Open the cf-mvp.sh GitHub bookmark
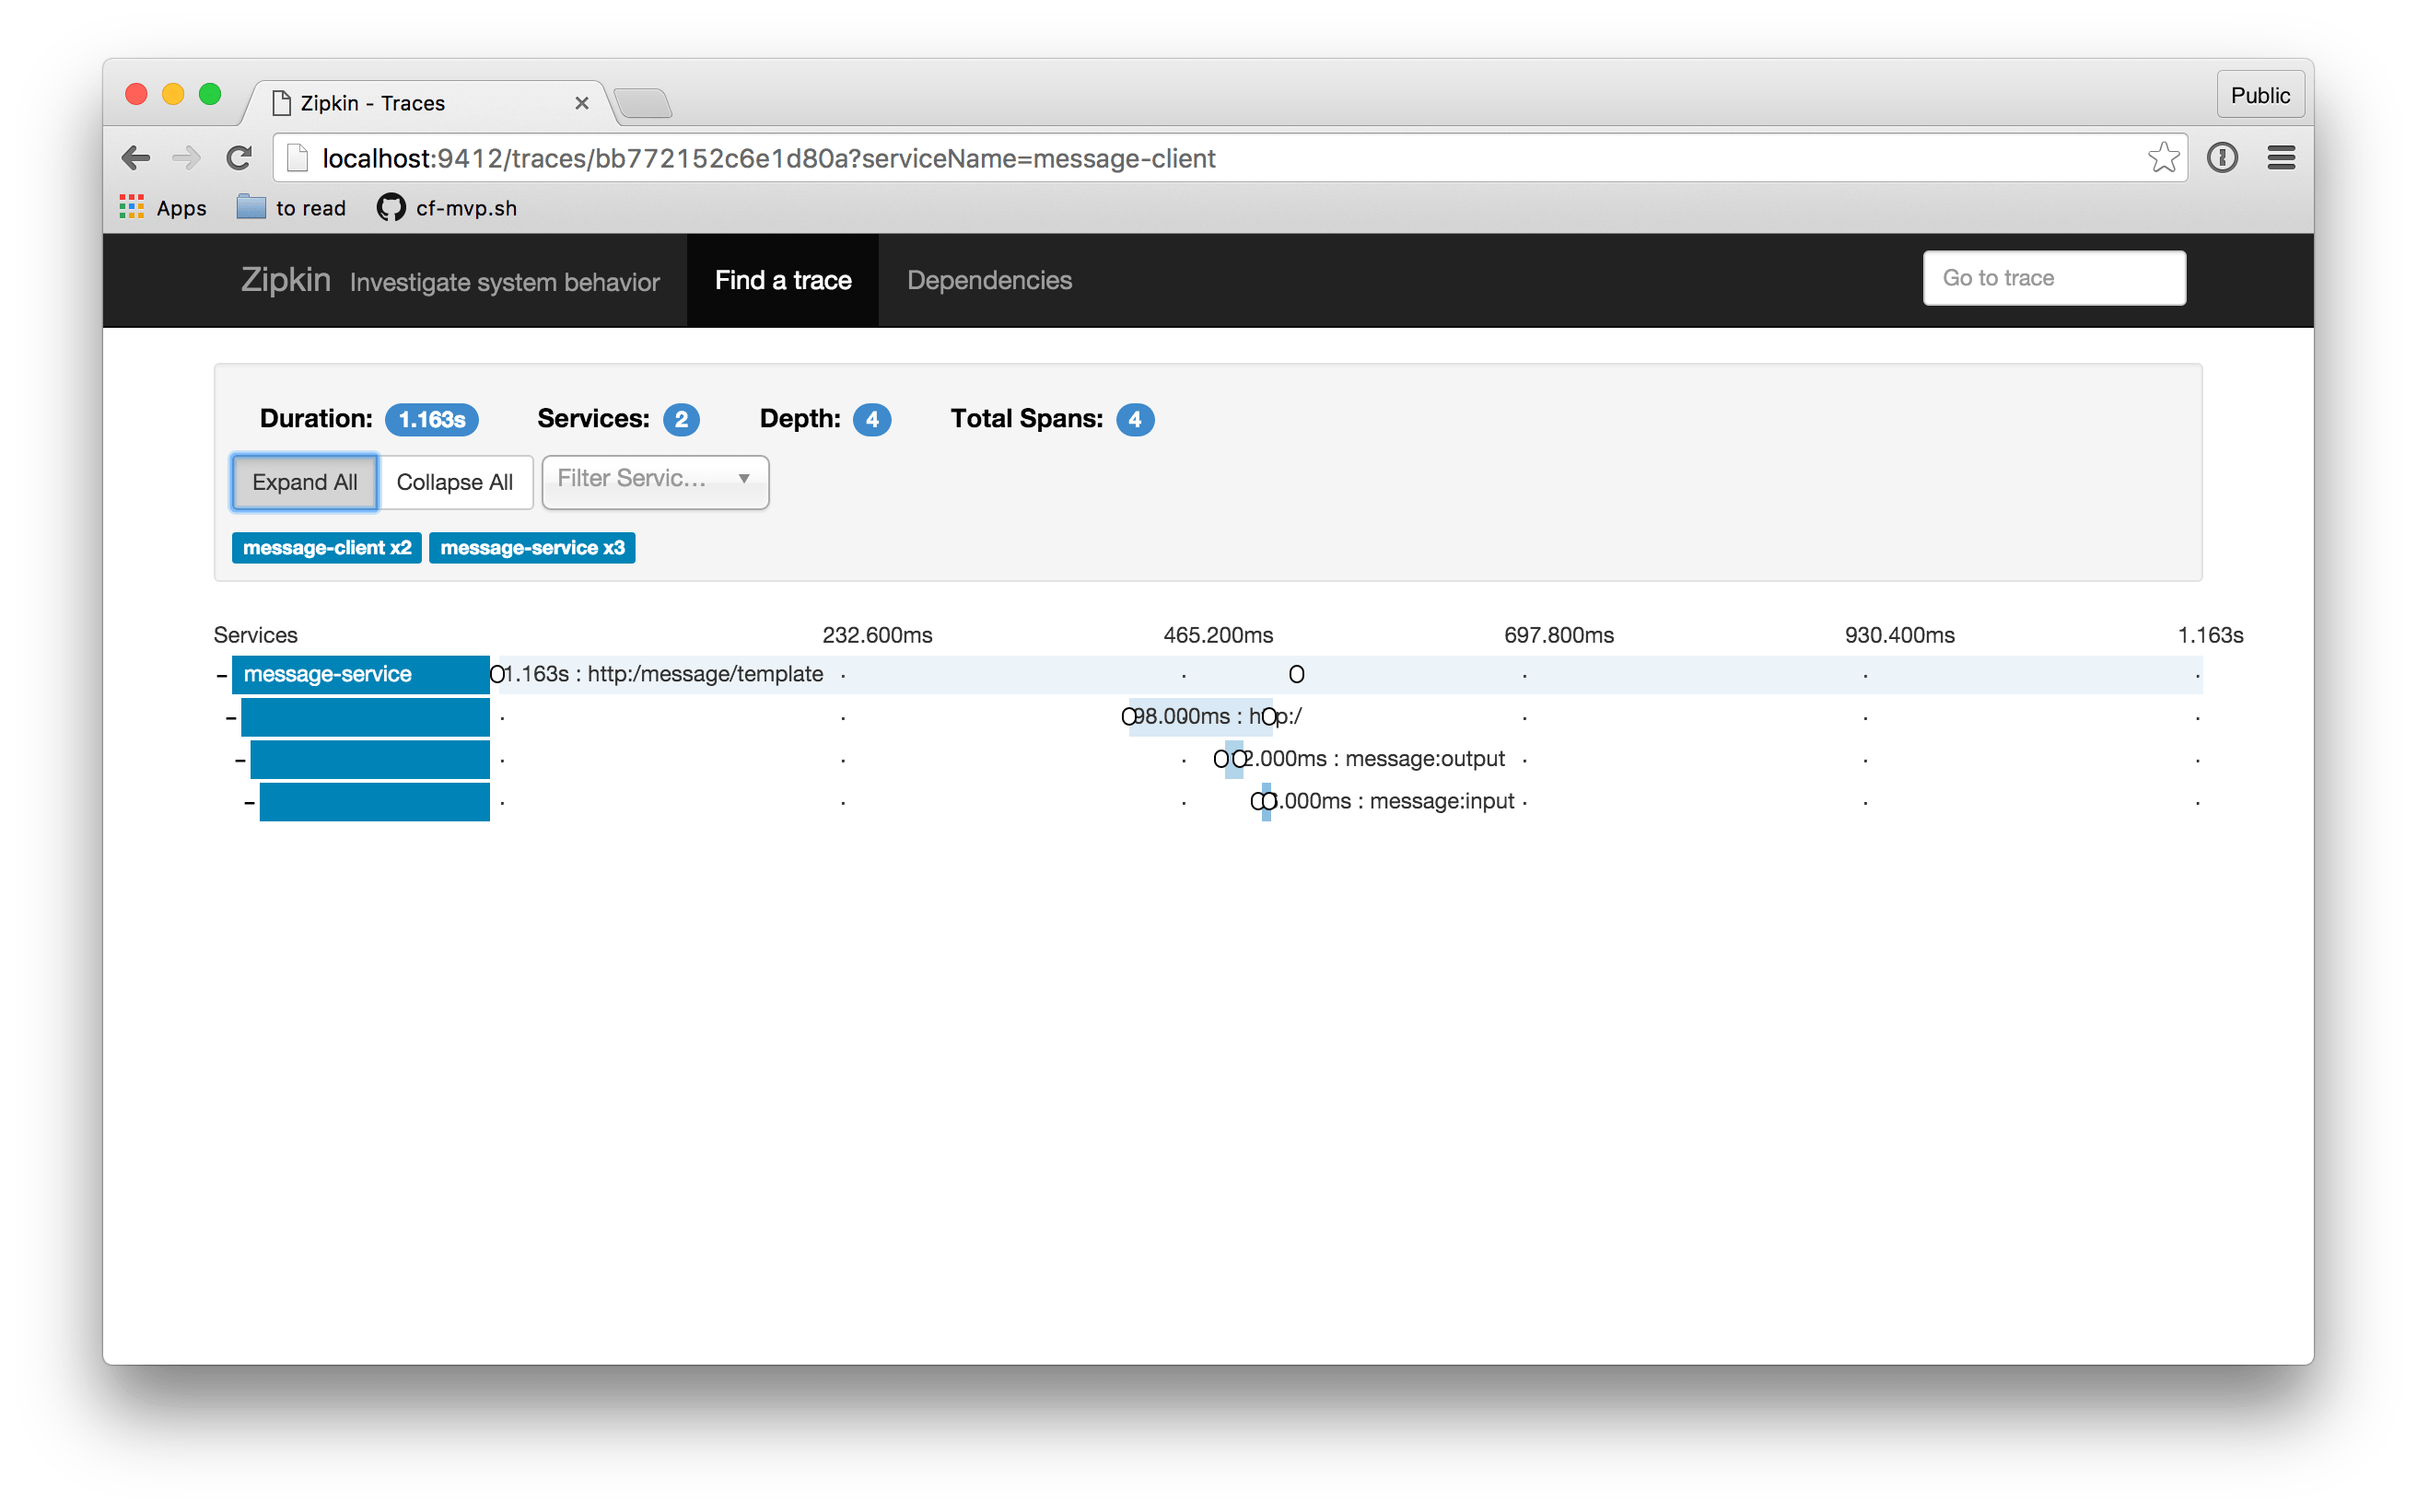This screenshot has width=2417, height=1512. tap(445, 207)
